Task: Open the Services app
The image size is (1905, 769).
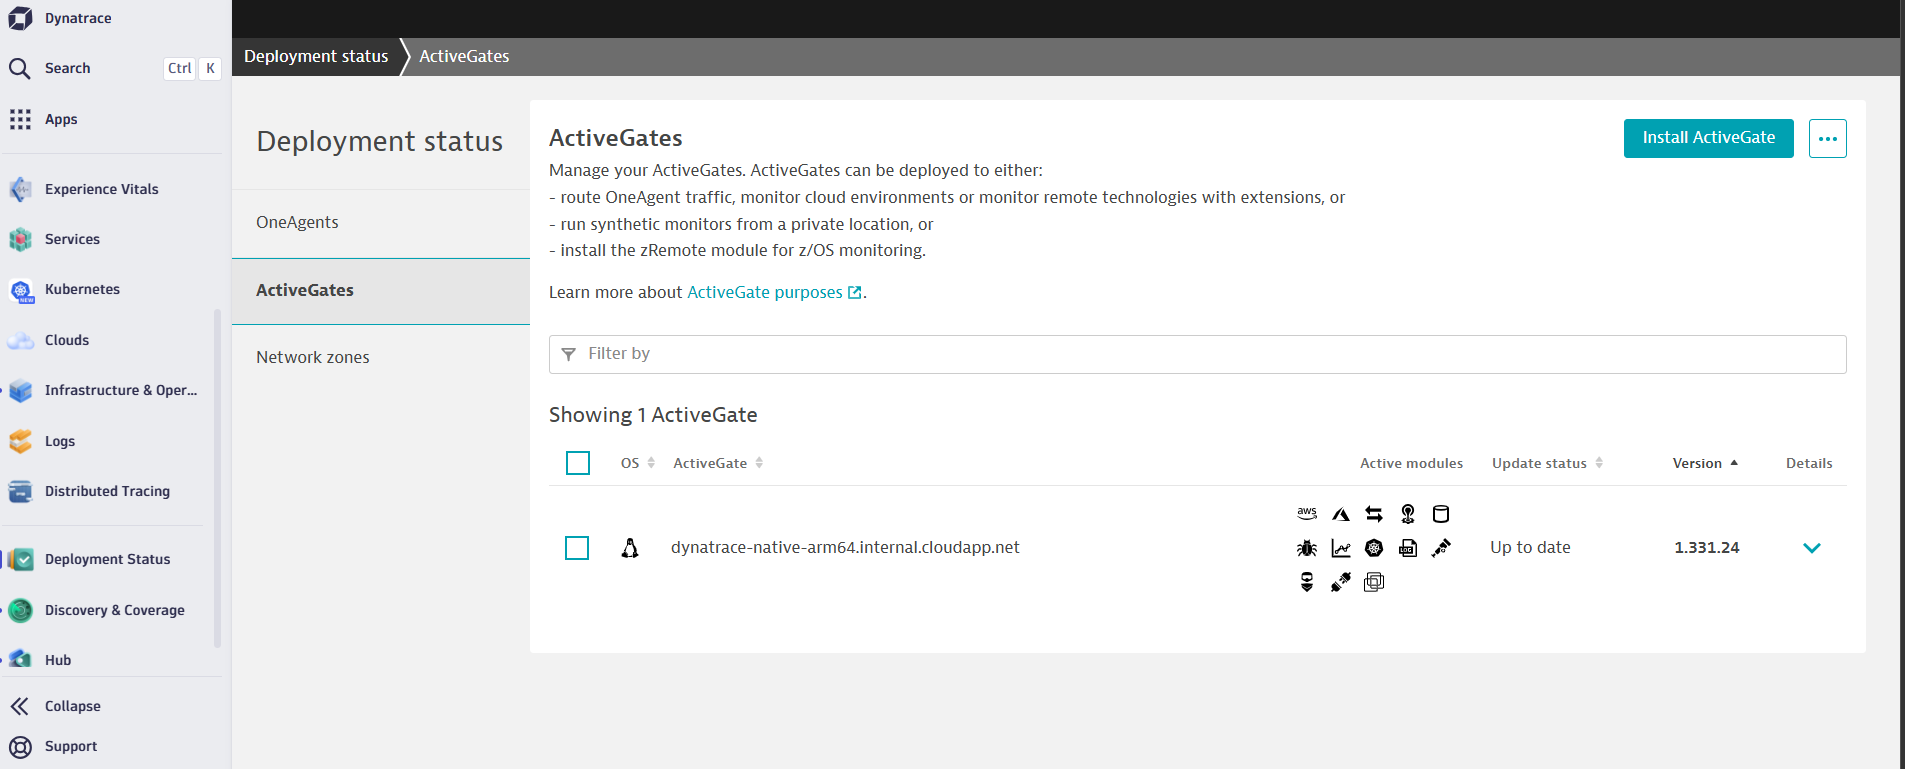Action: [72, 239]
